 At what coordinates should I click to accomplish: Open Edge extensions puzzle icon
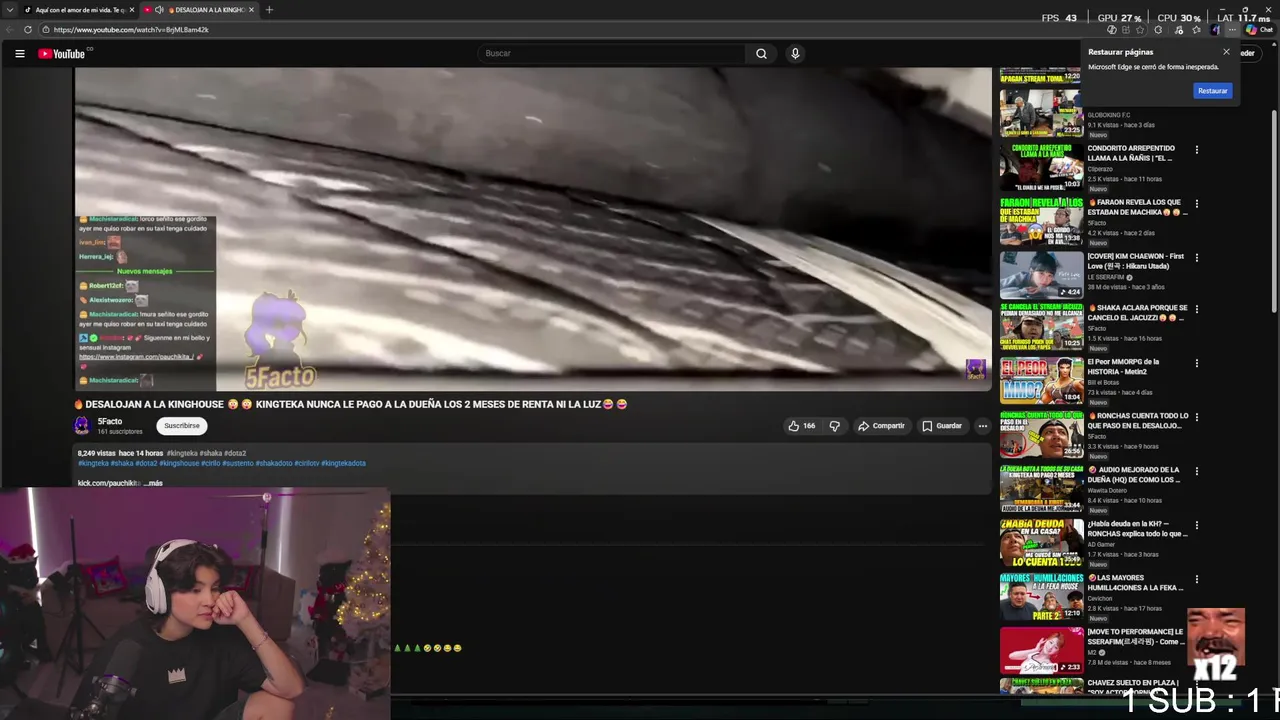click(1158, 30)
